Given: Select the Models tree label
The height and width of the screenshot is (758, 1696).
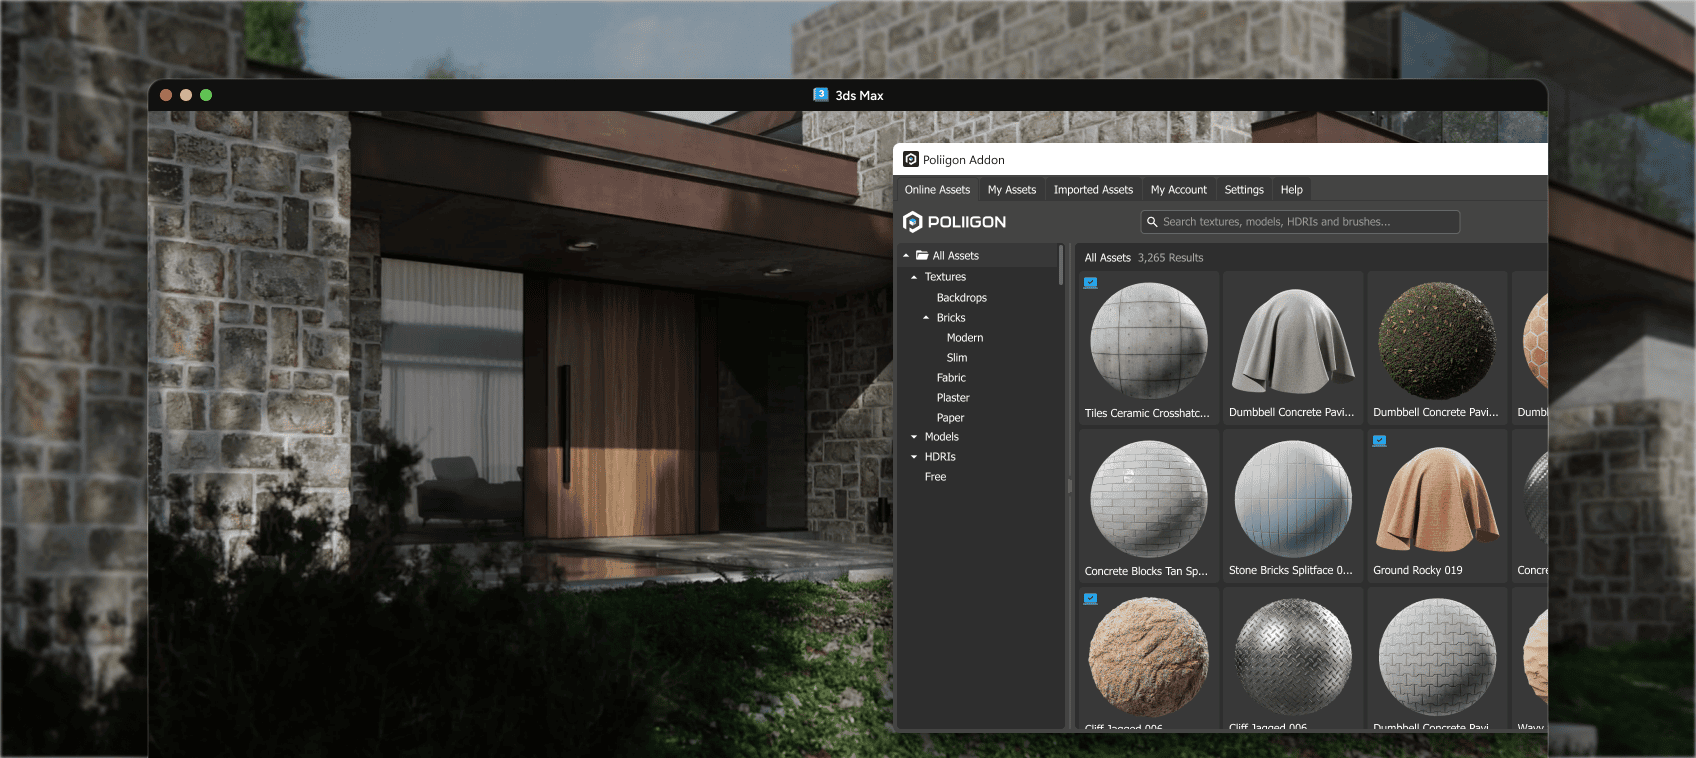Looking at the screenshot, I should 941,437.
